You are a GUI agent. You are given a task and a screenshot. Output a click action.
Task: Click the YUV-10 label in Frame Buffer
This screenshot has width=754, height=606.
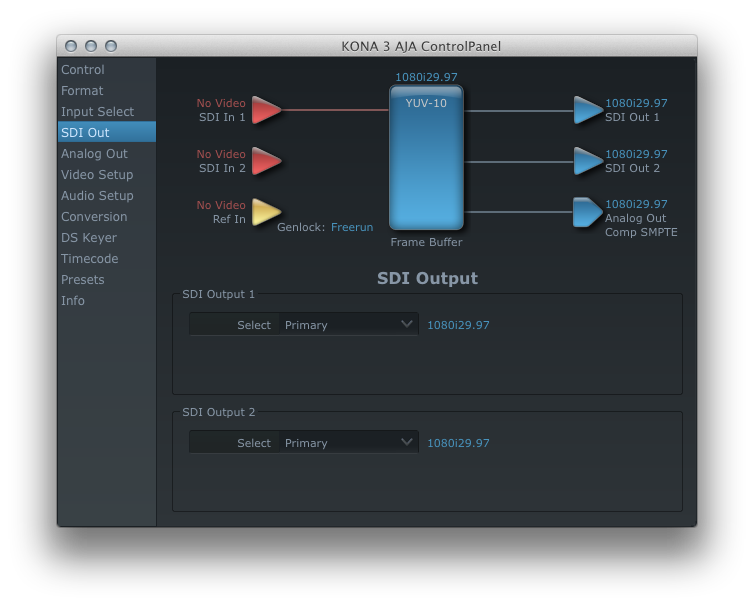[x=426, y=103]
